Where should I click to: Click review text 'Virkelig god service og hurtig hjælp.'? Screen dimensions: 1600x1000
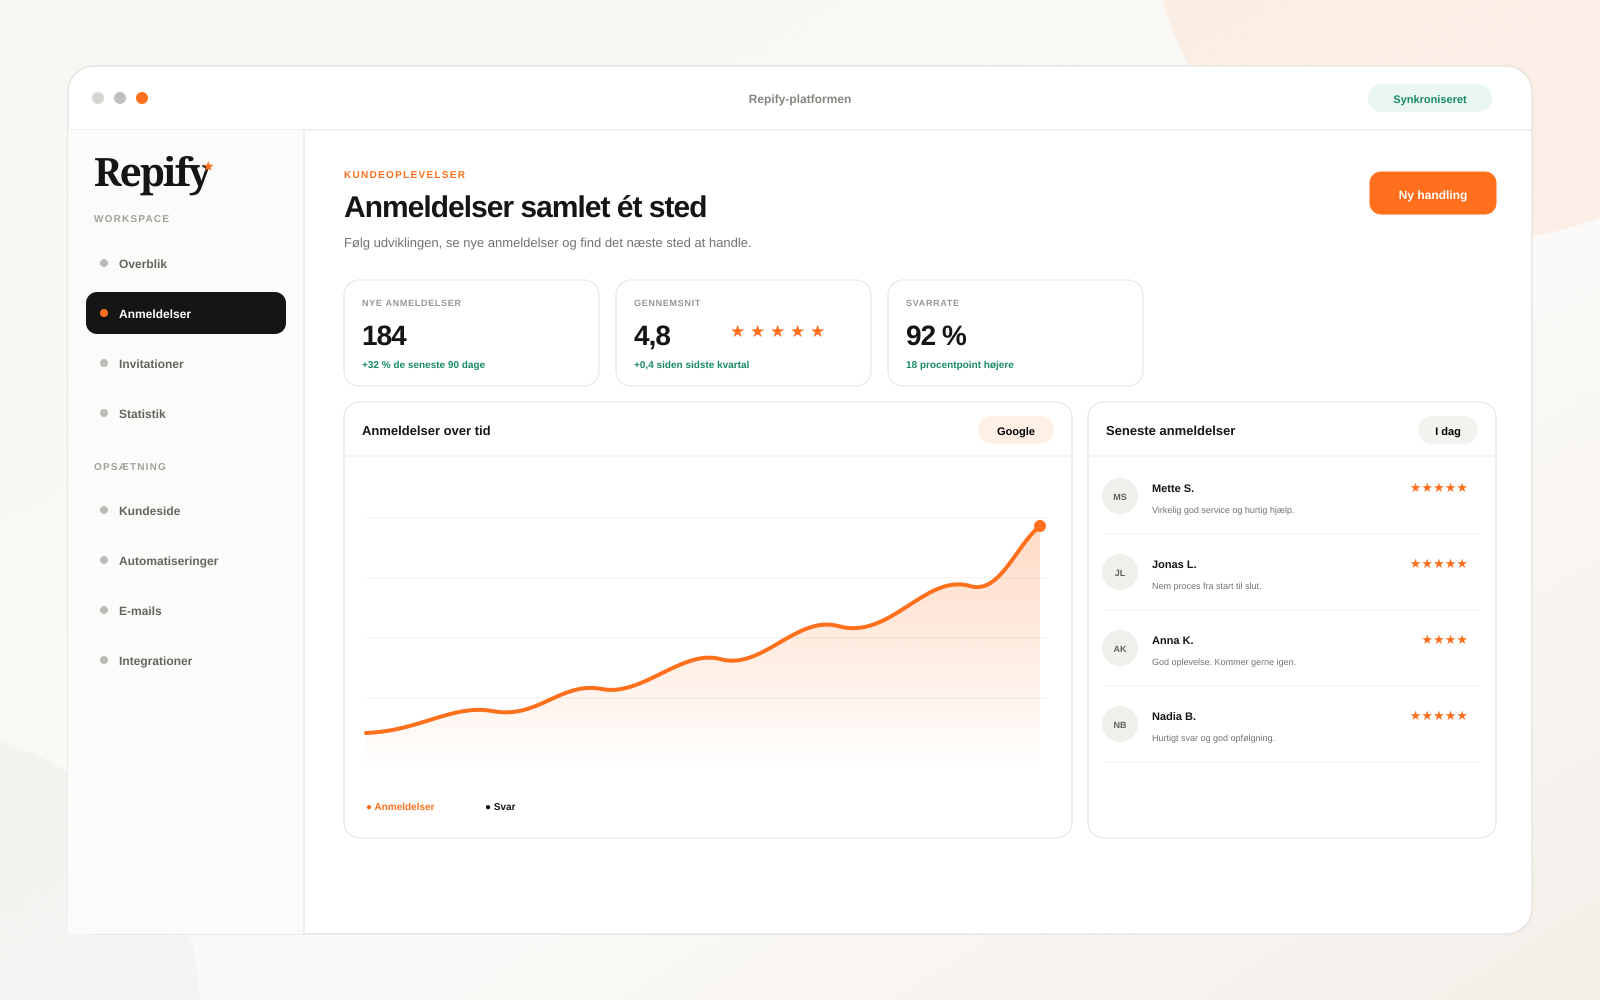(x=1223, y=510)
